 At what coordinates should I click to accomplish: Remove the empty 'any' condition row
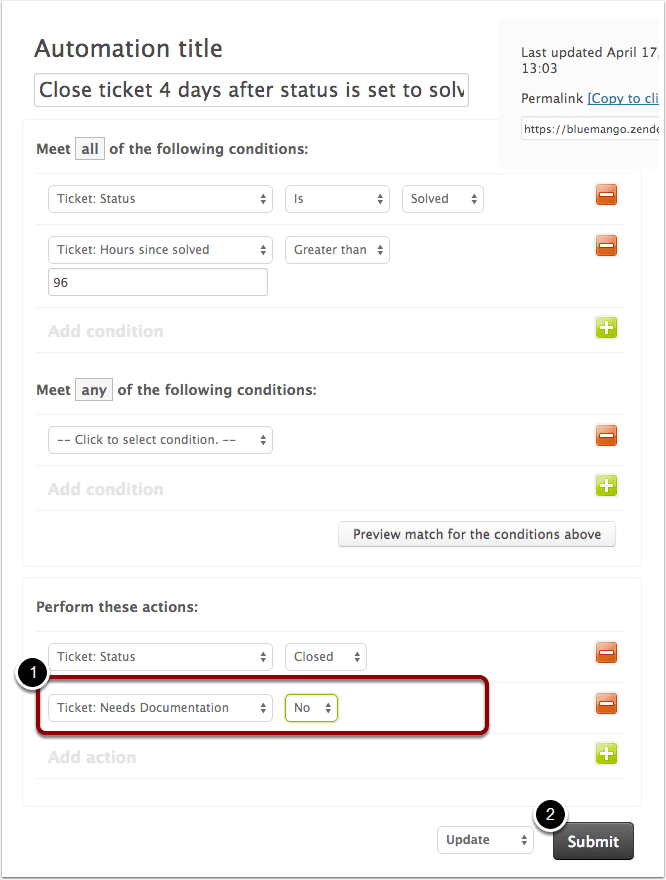(606, 436)
